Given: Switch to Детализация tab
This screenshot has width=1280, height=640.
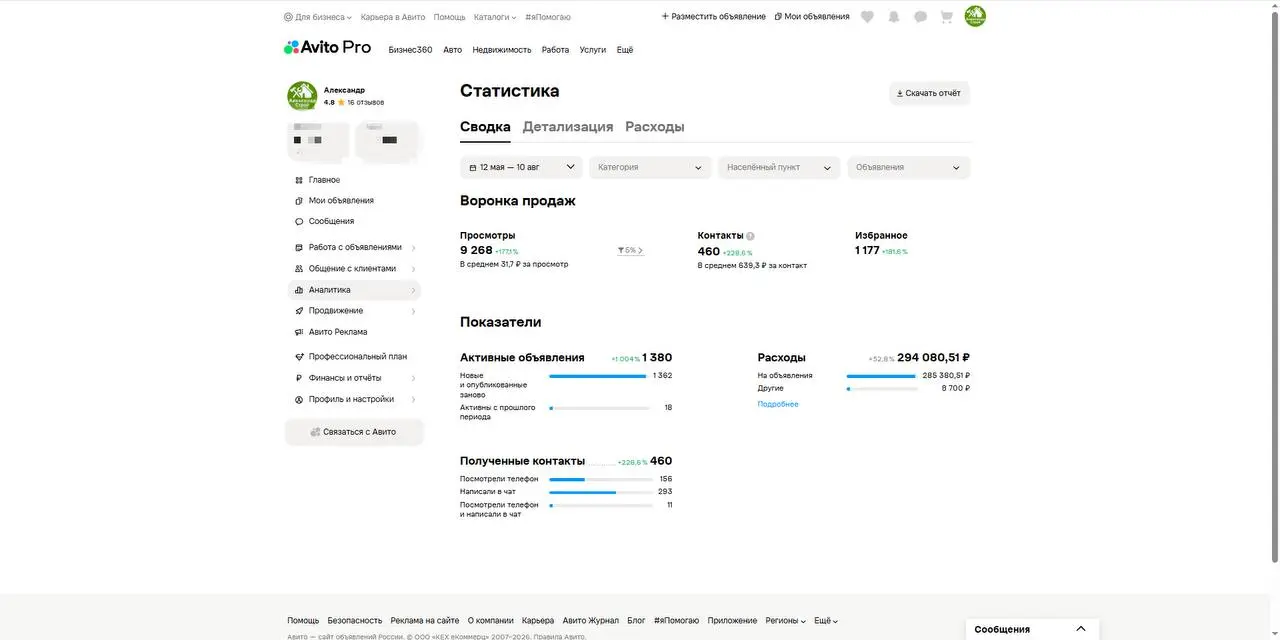Looking at the screenshot, I should (x=568, y=127).
